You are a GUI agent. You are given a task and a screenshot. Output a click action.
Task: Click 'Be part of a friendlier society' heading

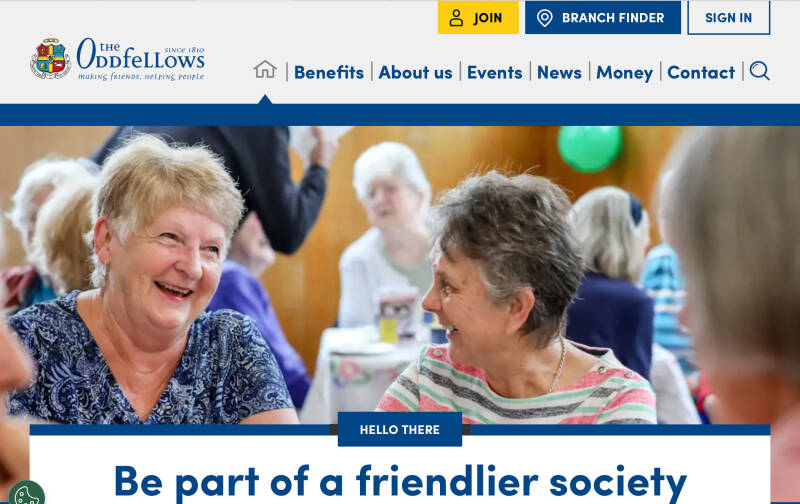[x=400, y=481]
